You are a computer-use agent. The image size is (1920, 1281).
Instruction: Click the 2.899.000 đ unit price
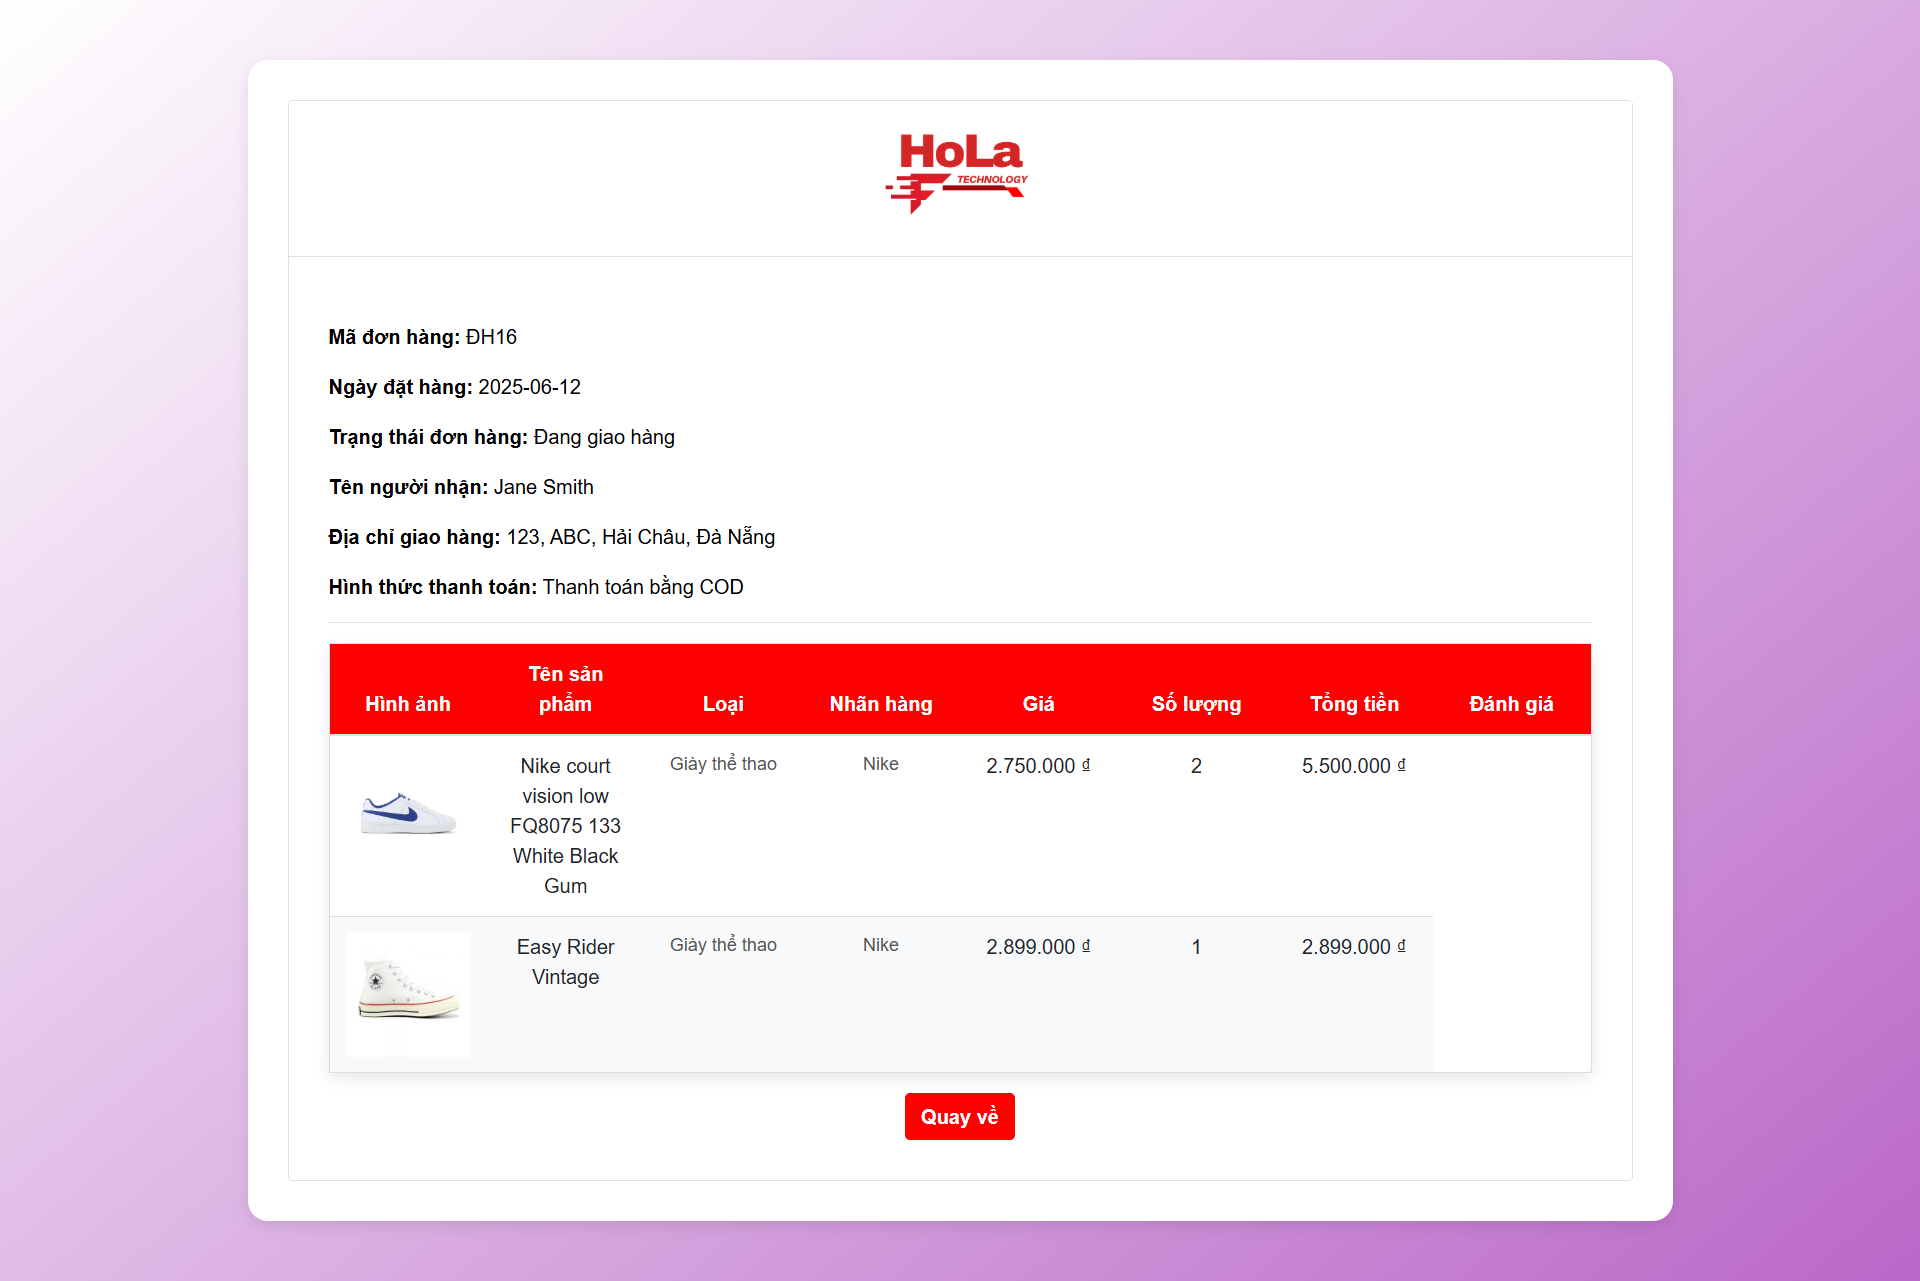(x=1038, y=947)
